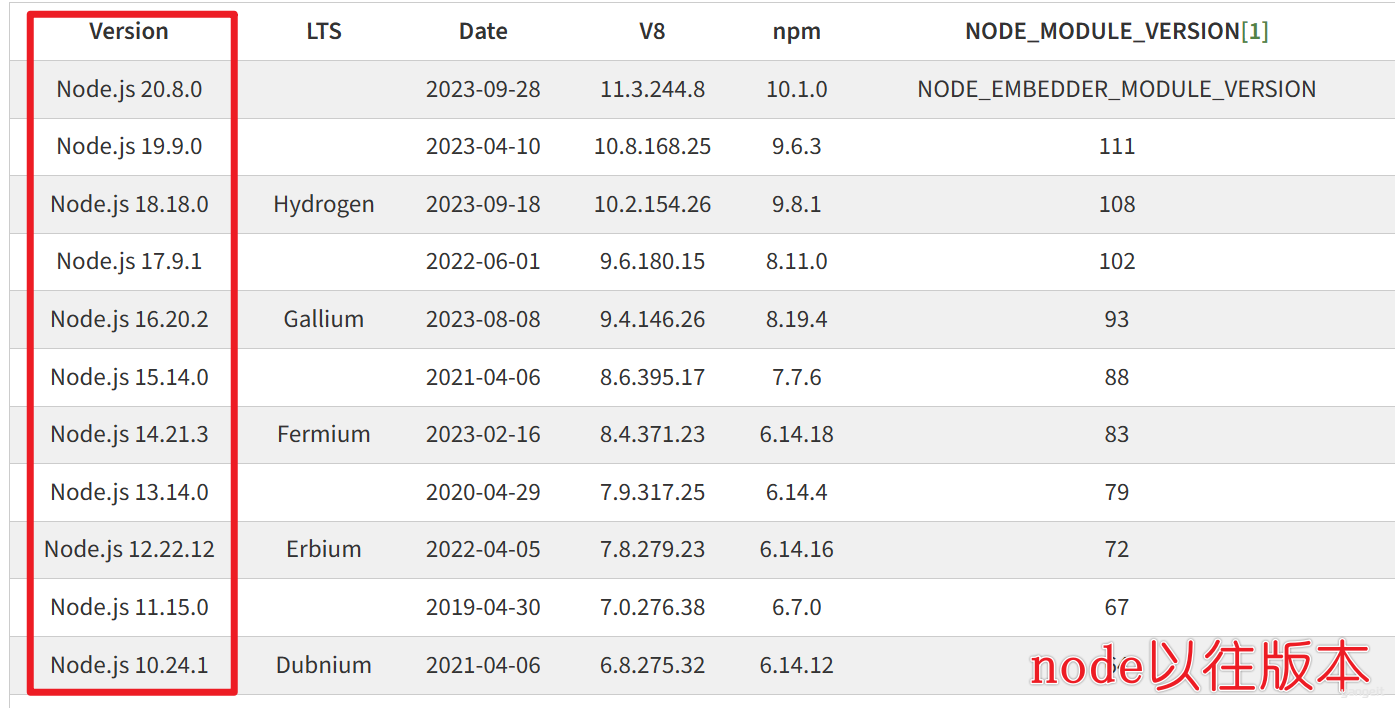This screenshot has width=1395, height=708.
Task: Open Node.js 10.24.1 Dubnium release
Action: point(129,665)
